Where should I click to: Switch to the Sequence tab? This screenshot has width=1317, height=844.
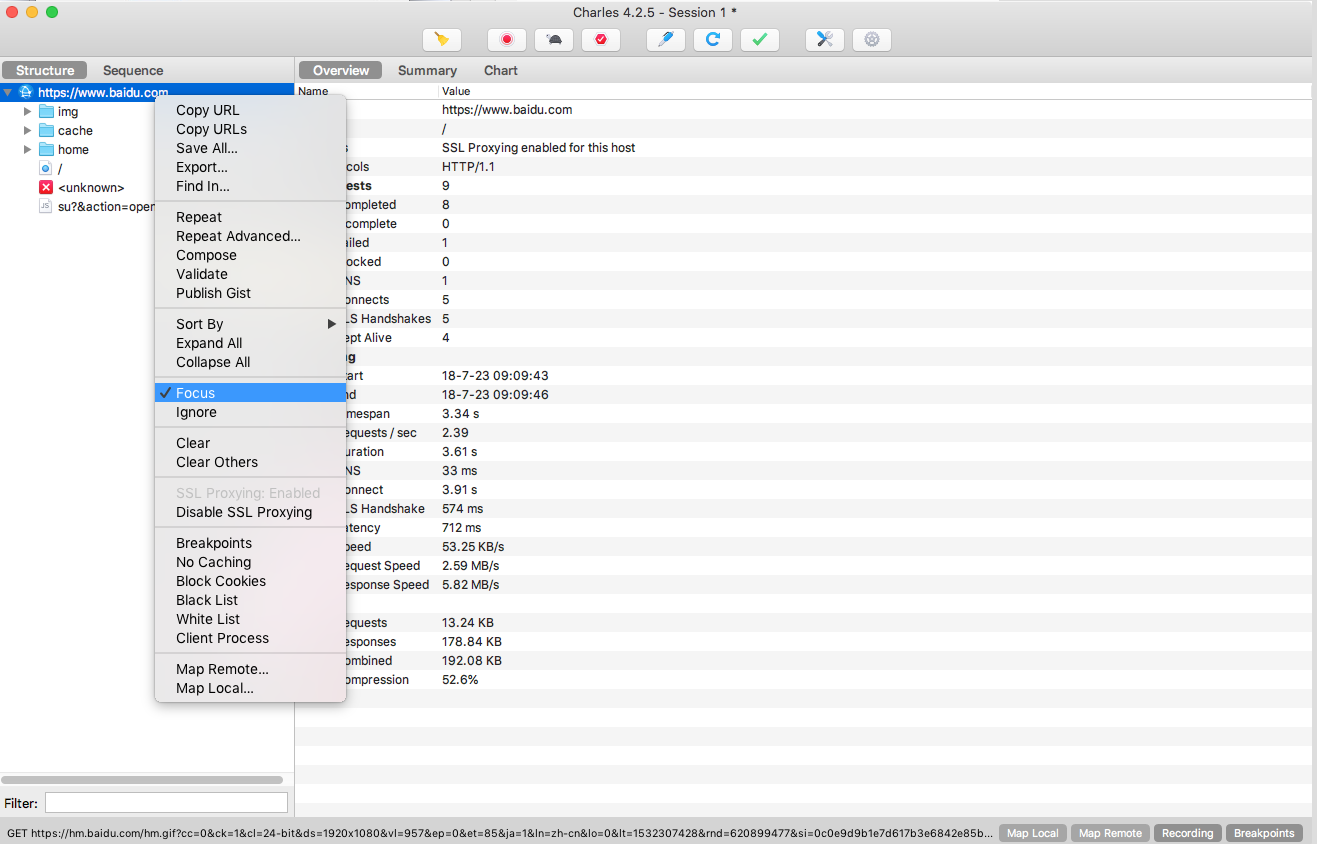133,70
